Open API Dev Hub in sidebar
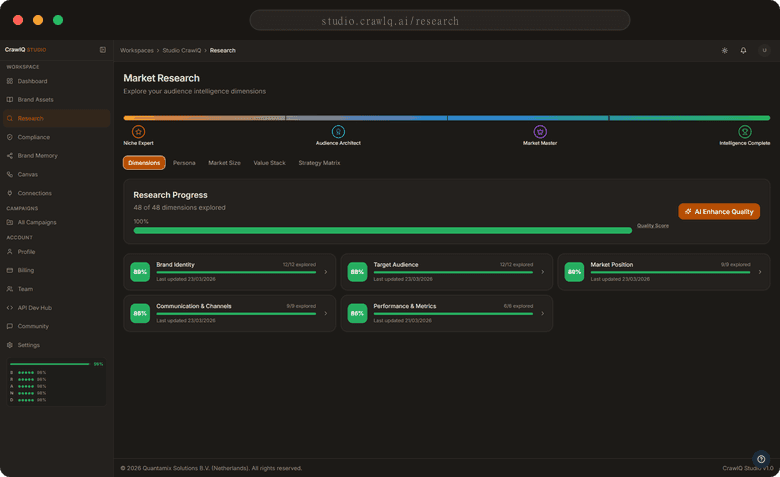Viewport: 780px width, 477px height. 56,308
